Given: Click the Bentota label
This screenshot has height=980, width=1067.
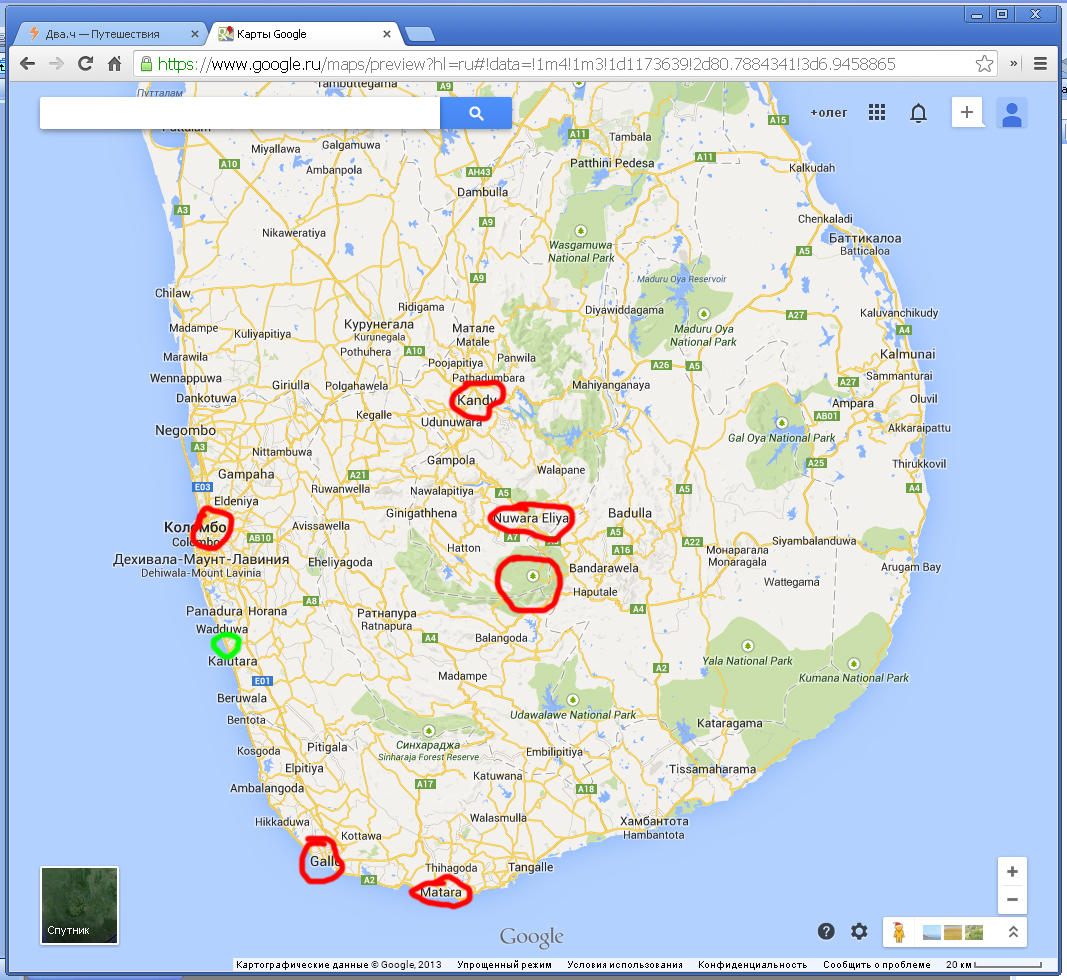Looking at the screenshot, I should (246, 719).
